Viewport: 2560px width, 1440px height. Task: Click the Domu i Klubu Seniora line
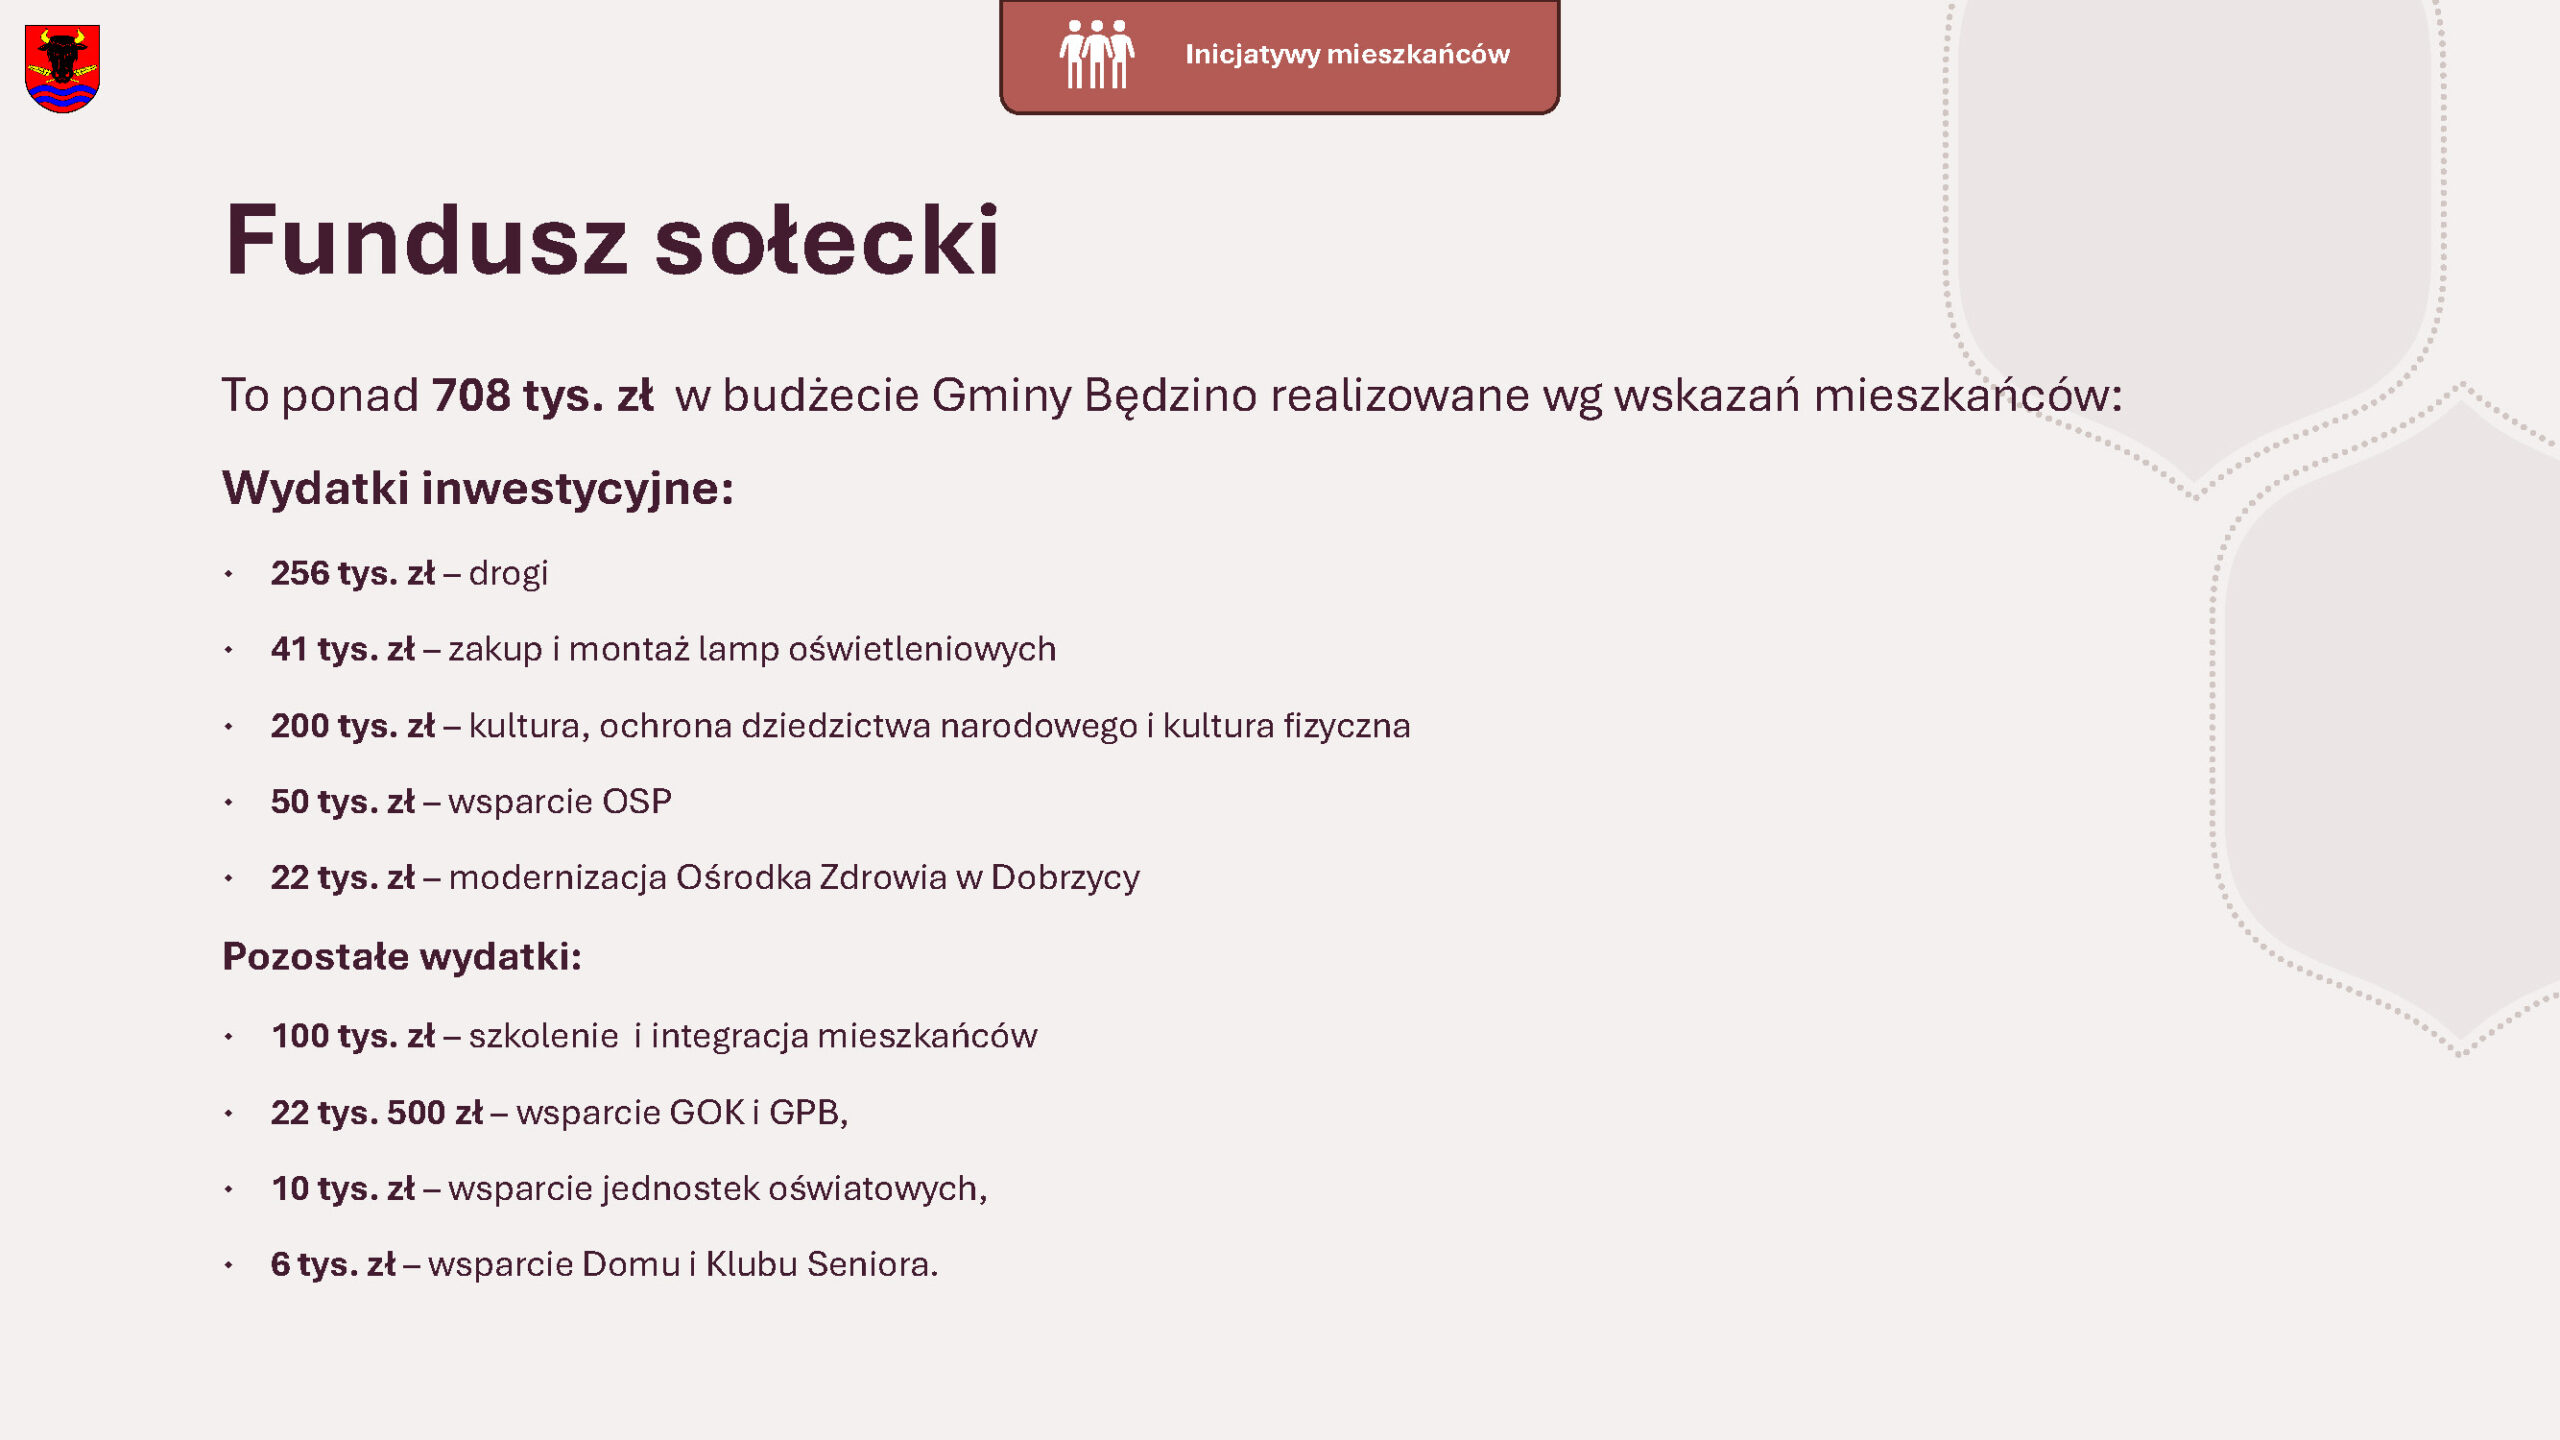click(x=604, y=1265)
